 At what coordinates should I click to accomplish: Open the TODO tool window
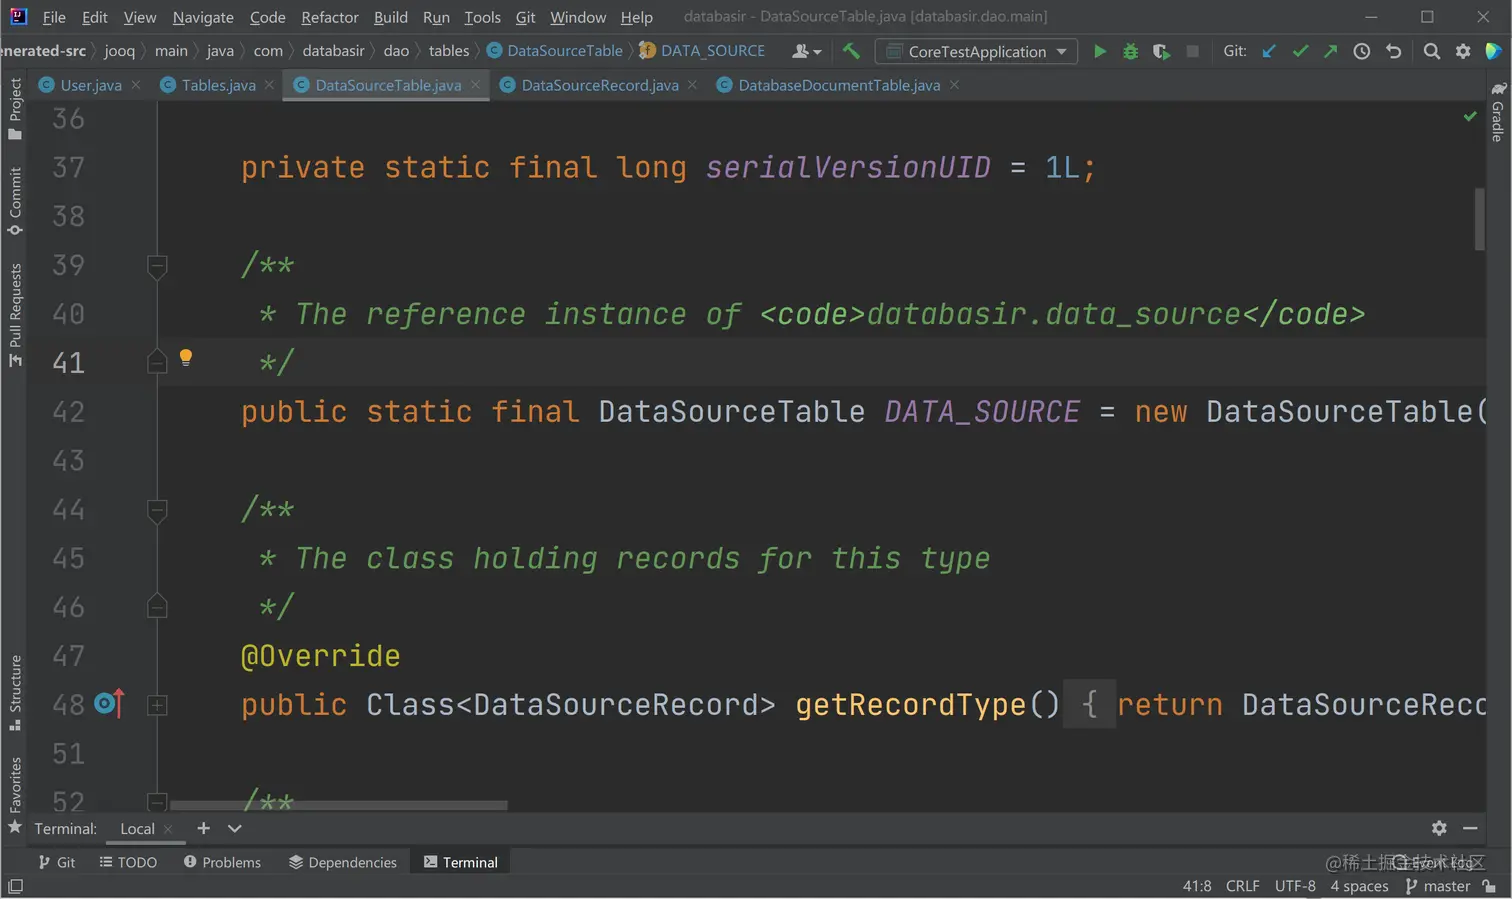click(x=128, y=862)
